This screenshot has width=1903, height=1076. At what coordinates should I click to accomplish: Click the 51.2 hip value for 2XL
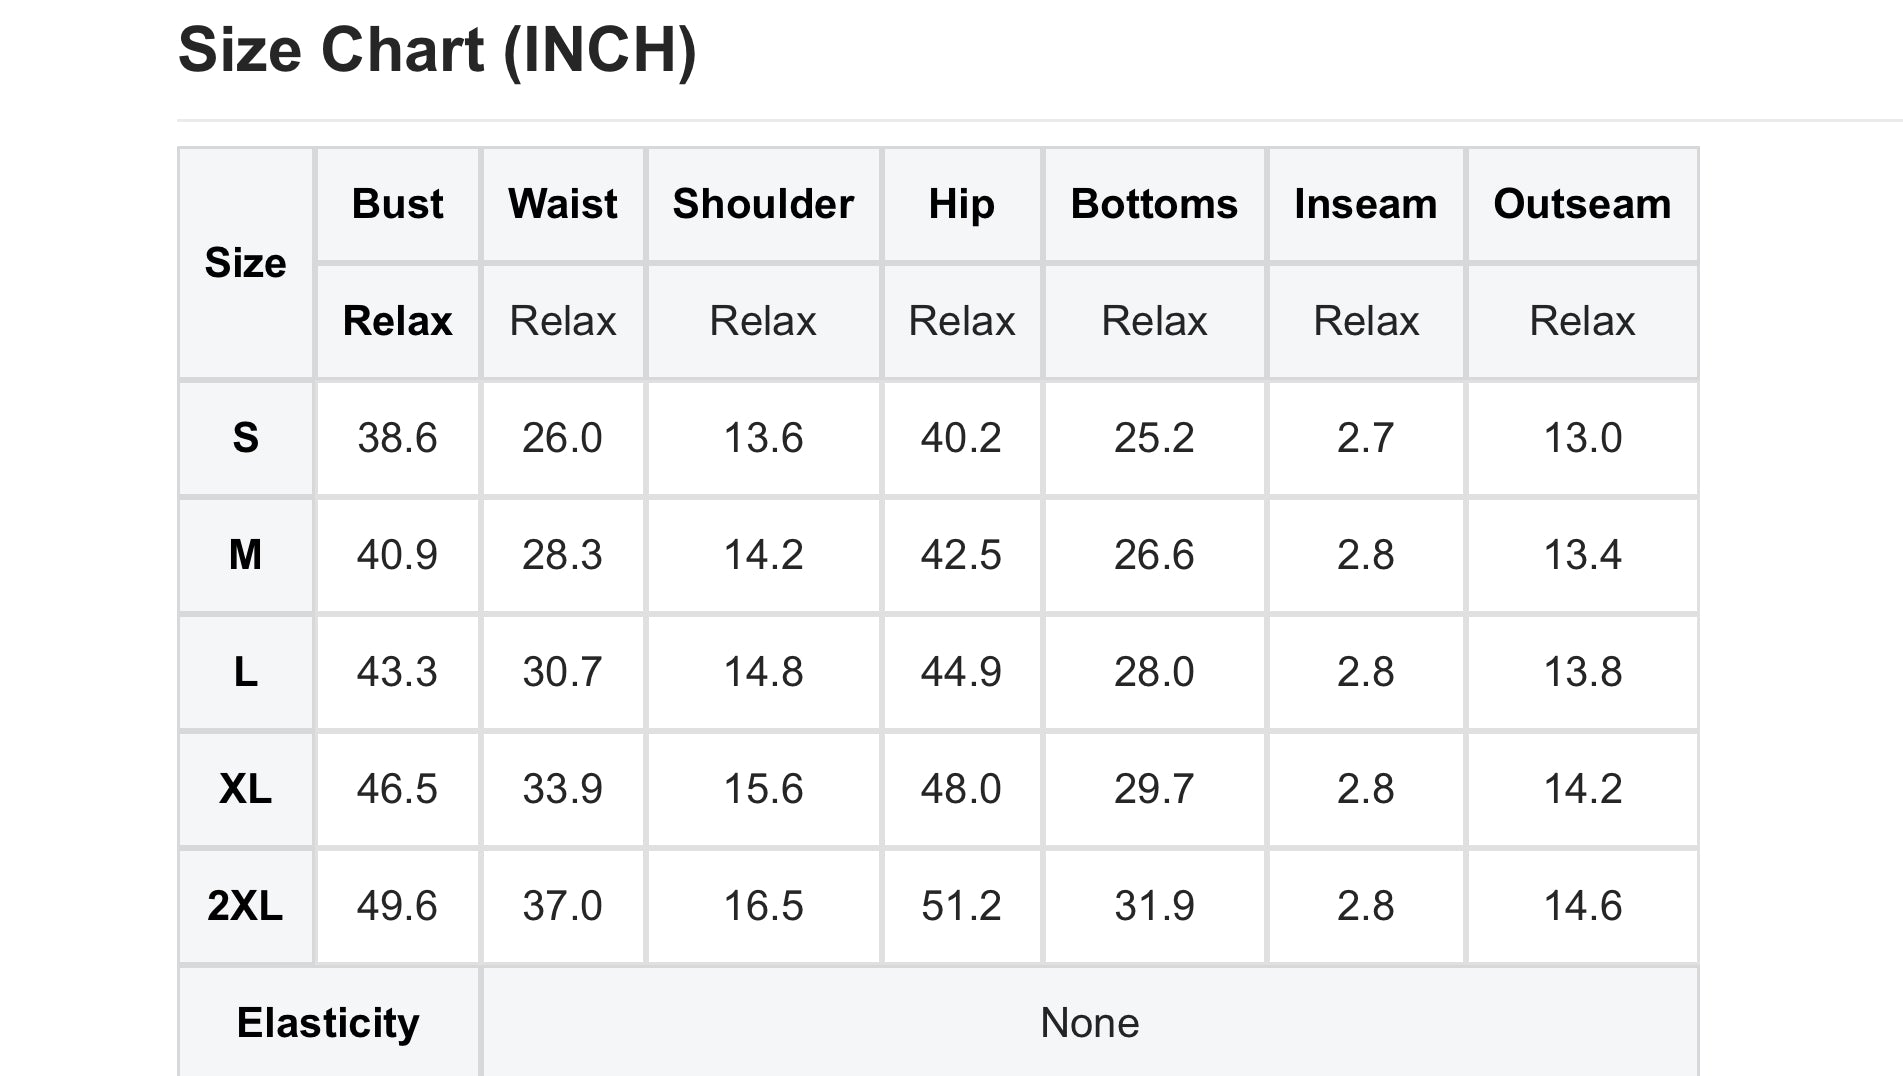point(961,906)
